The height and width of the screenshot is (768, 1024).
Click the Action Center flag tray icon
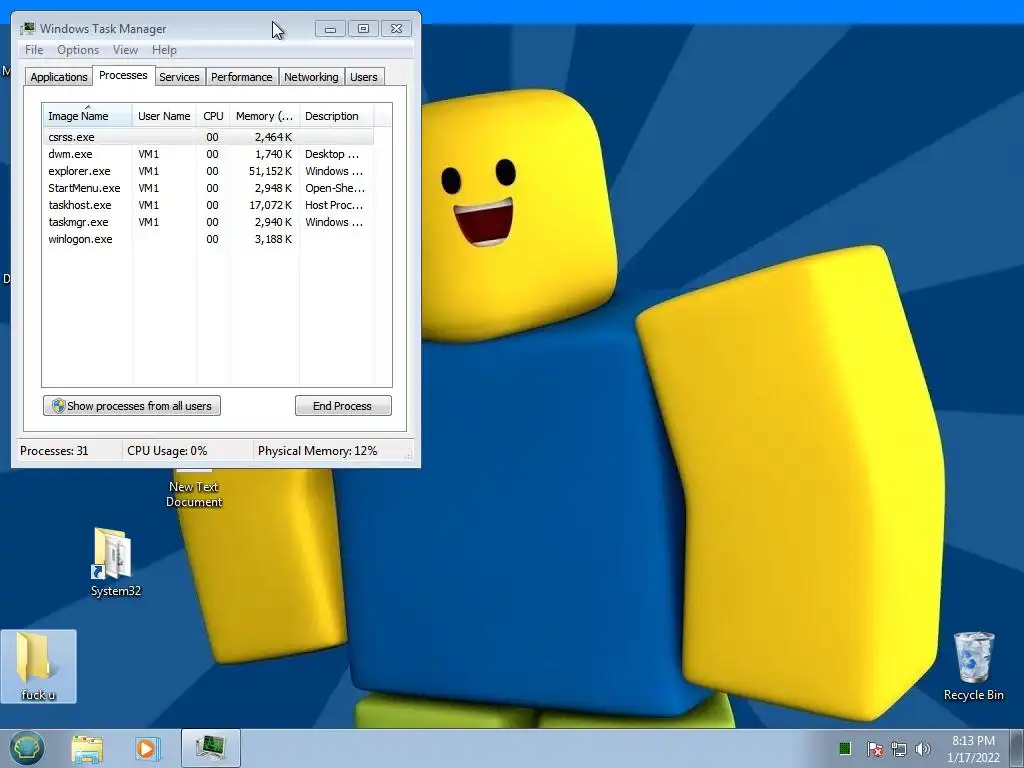point(874,748)
